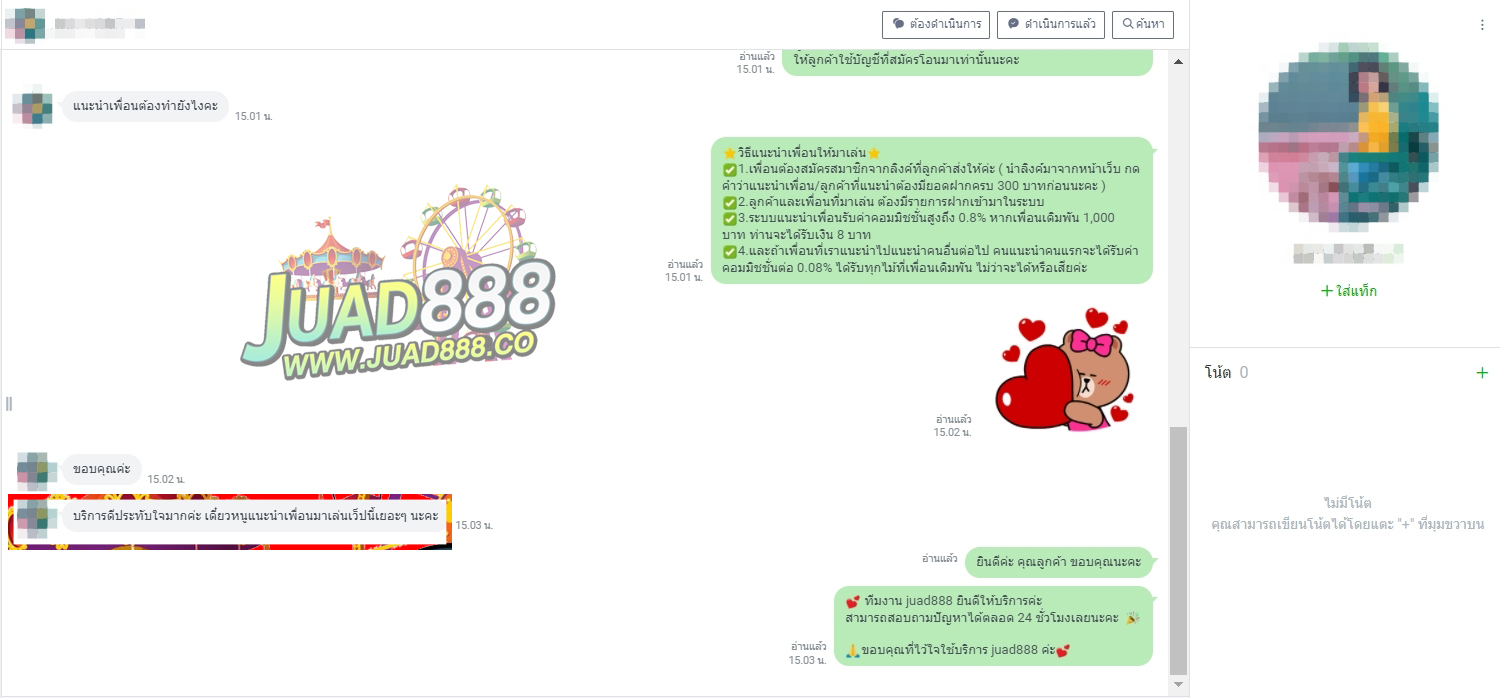Click the chat scrollbar thumb
Image resolution: width=1500 pixels, height=698 pixels.
coord(1178,550)
